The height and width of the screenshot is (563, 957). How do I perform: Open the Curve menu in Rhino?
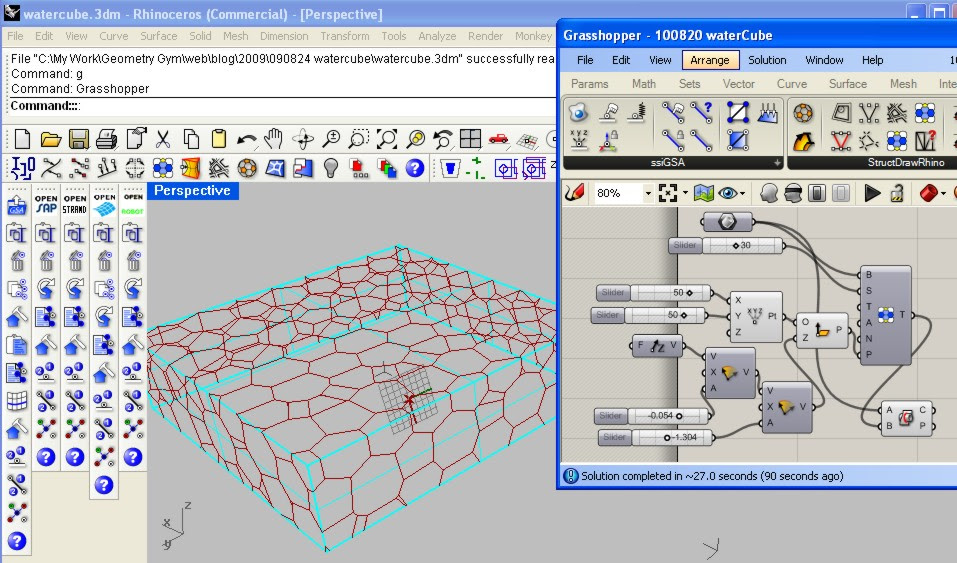114,36
